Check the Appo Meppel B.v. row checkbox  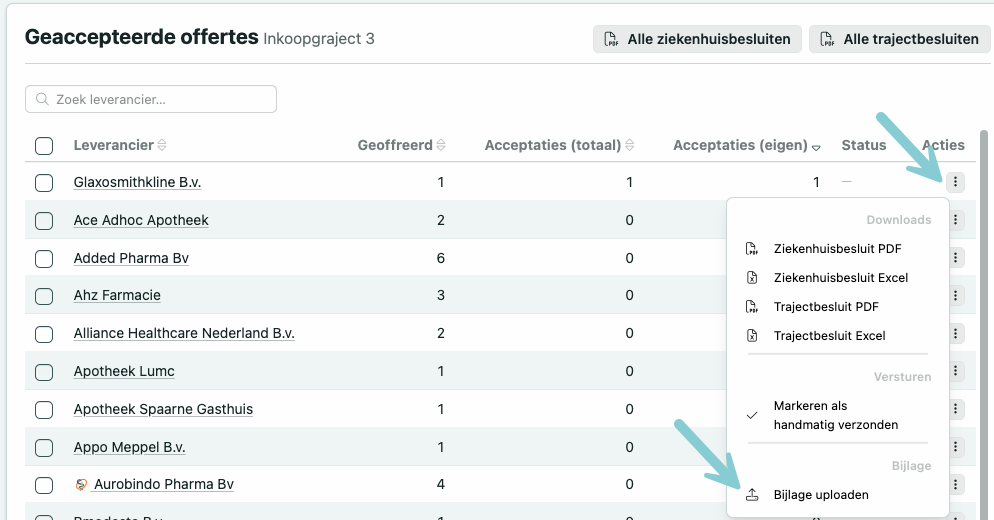(x=44, y=448)
